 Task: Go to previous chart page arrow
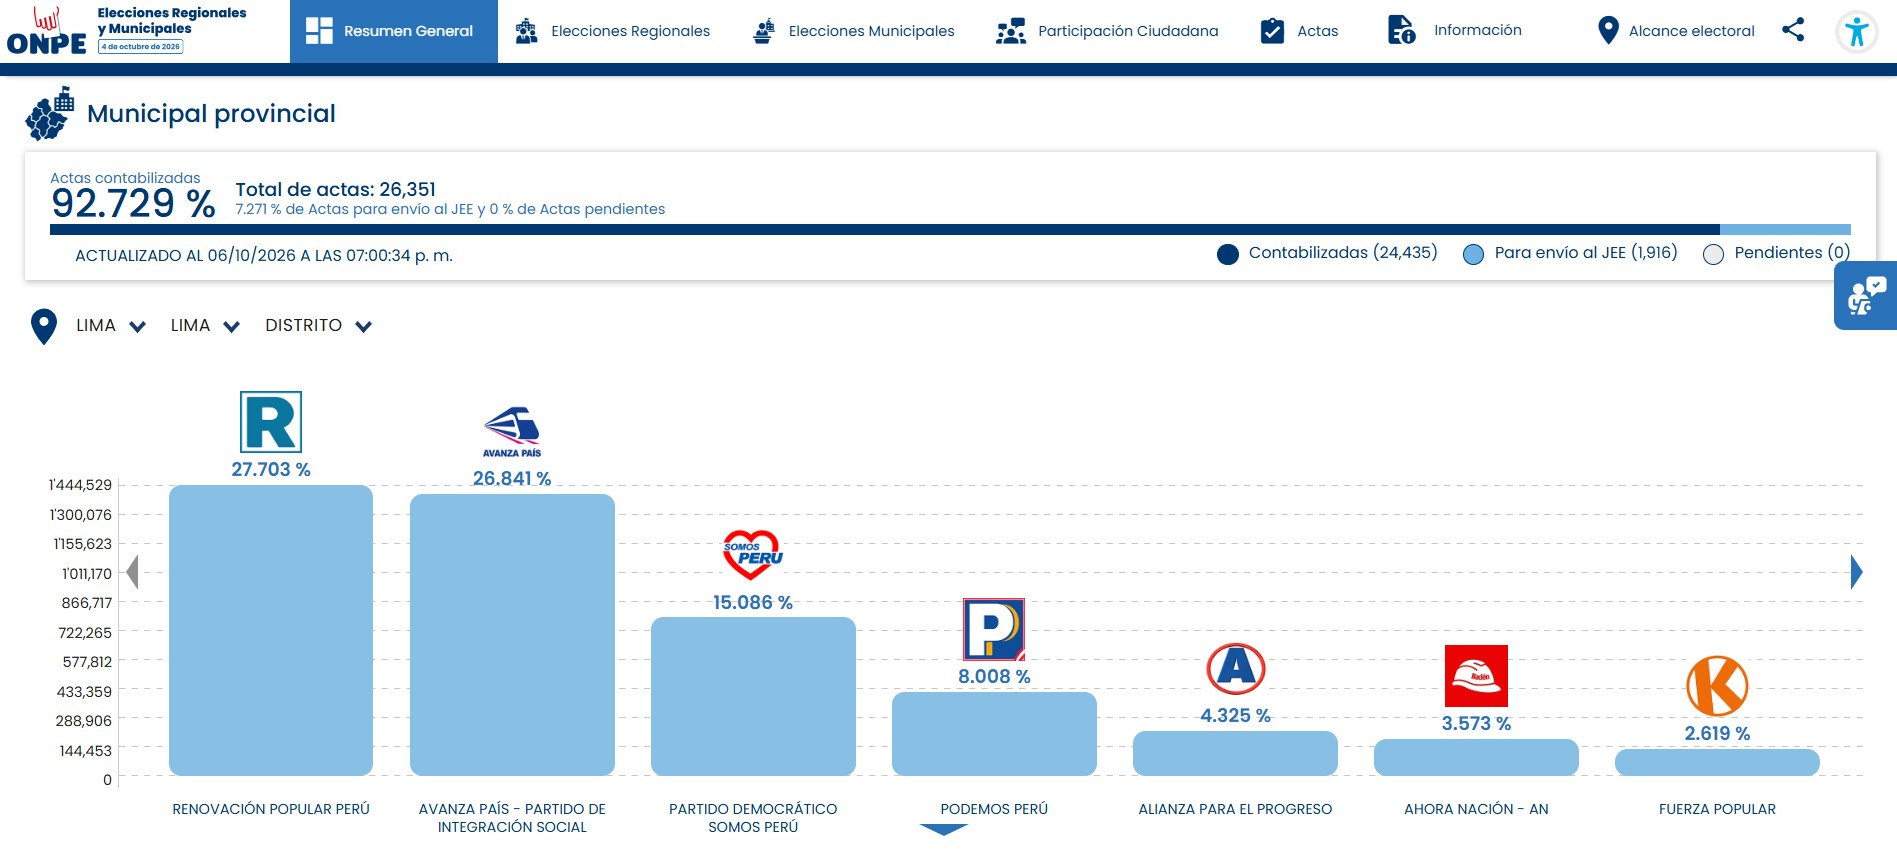click(132, 572)
